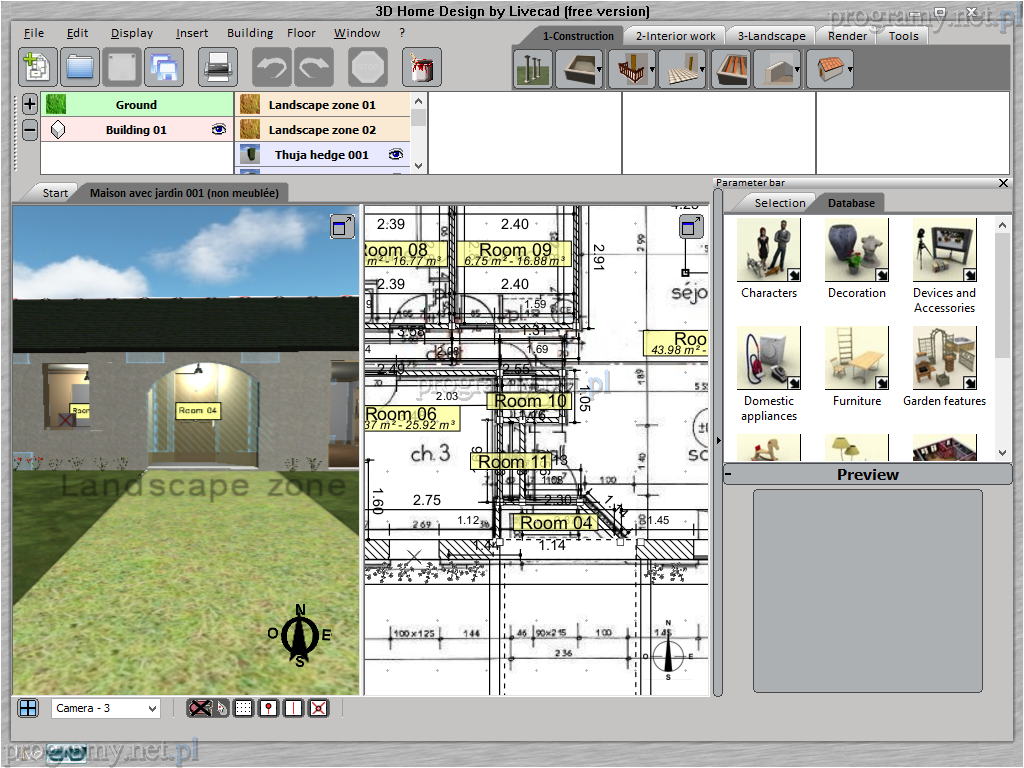Image resolution: width=1024 pixels, height=768 pixels.
Task: Toggle visibility eye for Building 01
Action: point(219,130)
